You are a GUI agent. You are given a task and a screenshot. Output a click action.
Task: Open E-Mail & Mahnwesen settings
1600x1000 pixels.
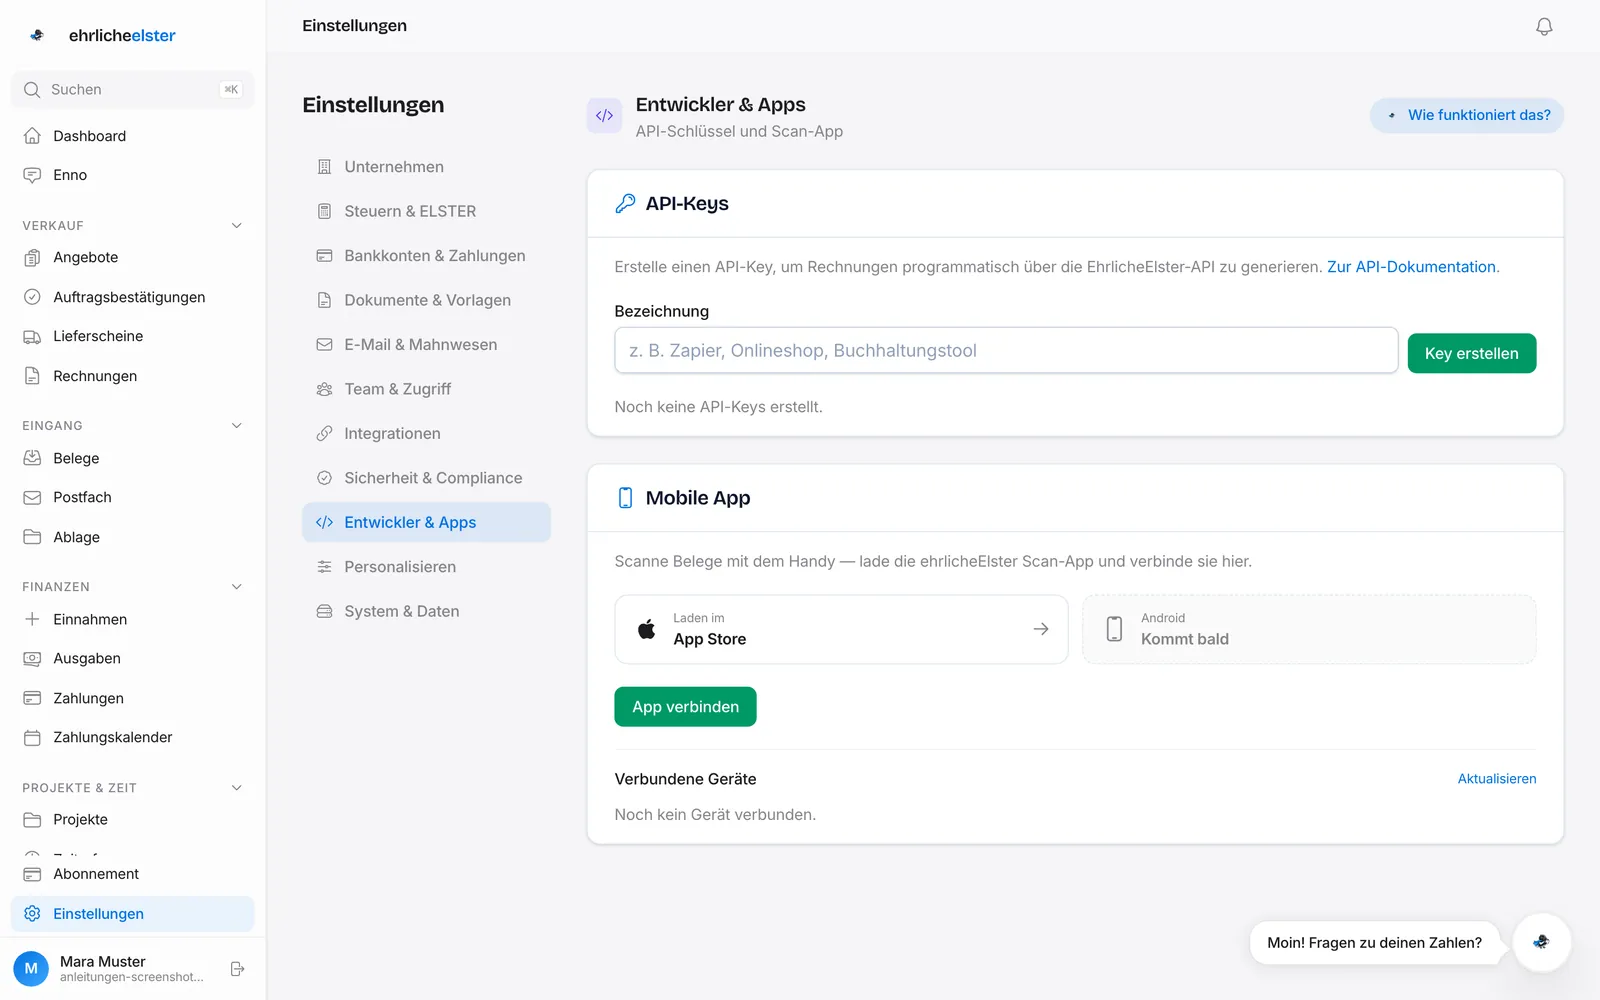pos(426,344)
